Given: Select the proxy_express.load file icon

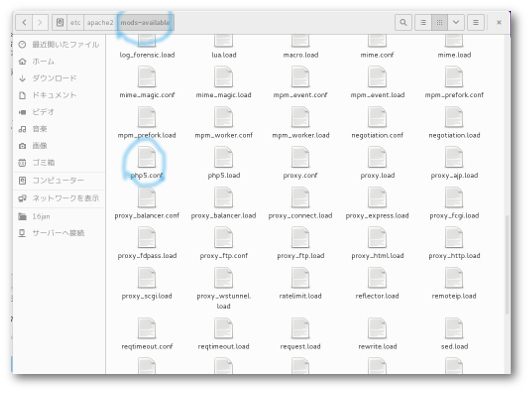Looking at the screenshot, I should 377,198.
